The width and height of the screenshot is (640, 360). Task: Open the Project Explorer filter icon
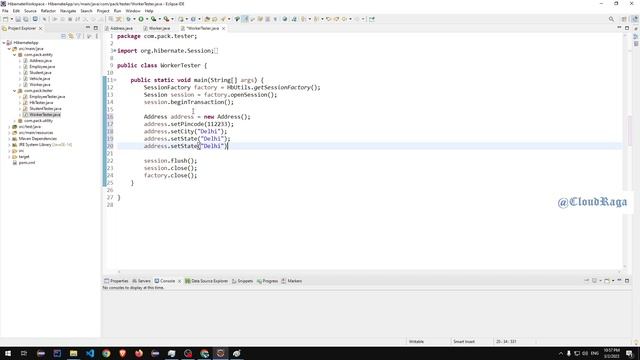pyautogui.click(x=79, y=36)
